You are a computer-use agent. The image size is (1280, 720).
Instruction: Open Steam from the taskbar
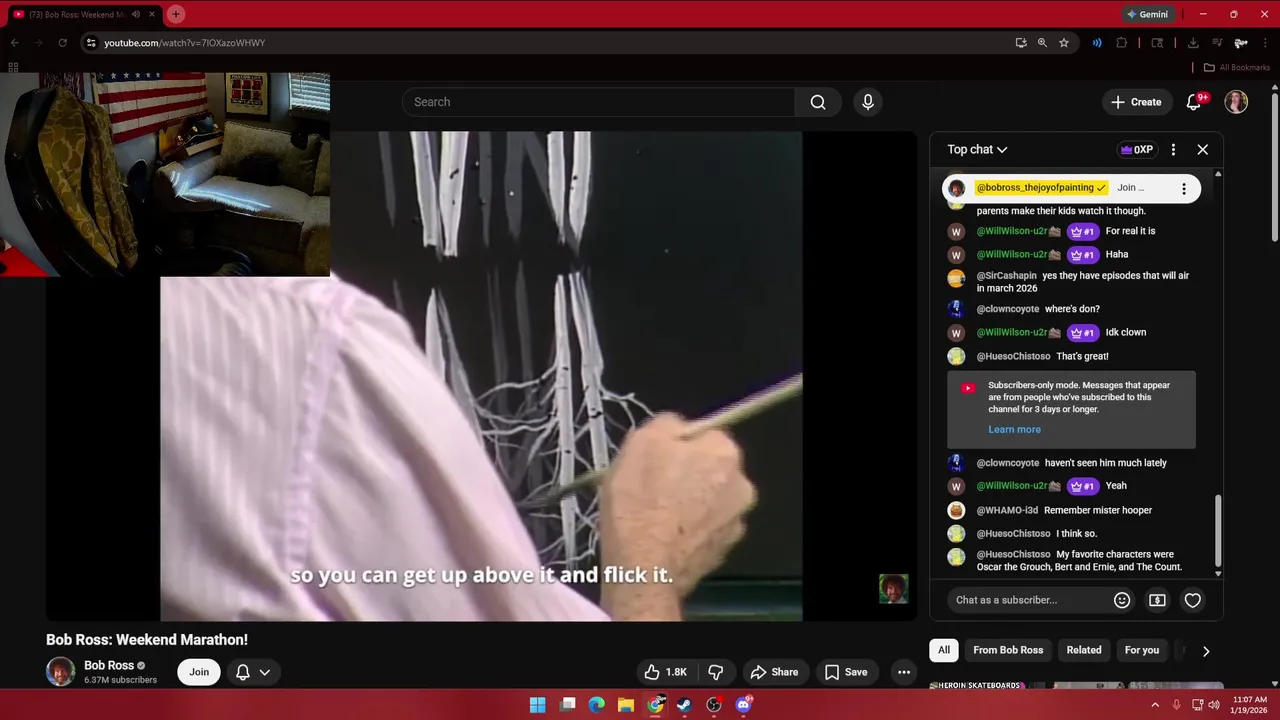pyautogui.click(x=684, y=705)
